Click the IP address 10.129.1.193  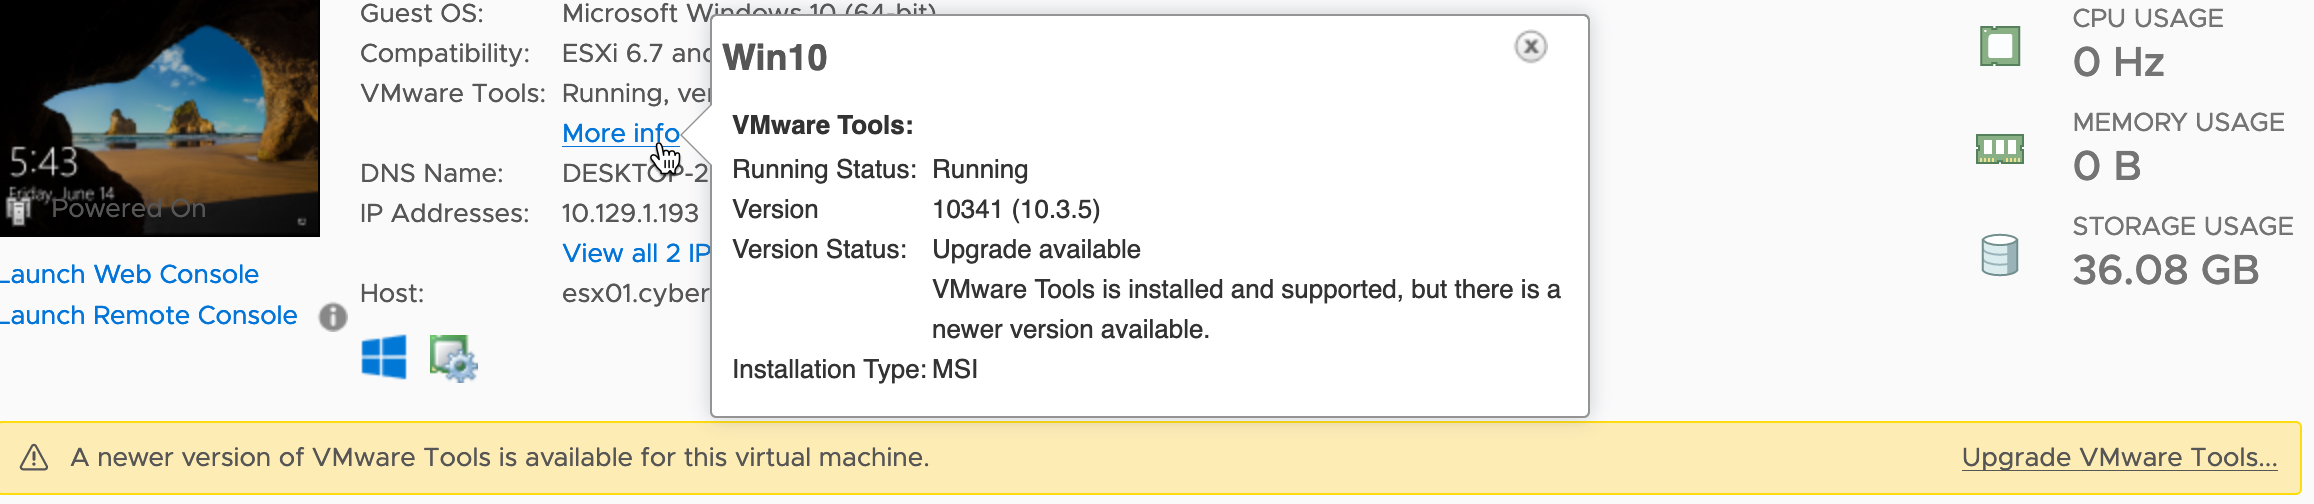[x=630, y=213]
